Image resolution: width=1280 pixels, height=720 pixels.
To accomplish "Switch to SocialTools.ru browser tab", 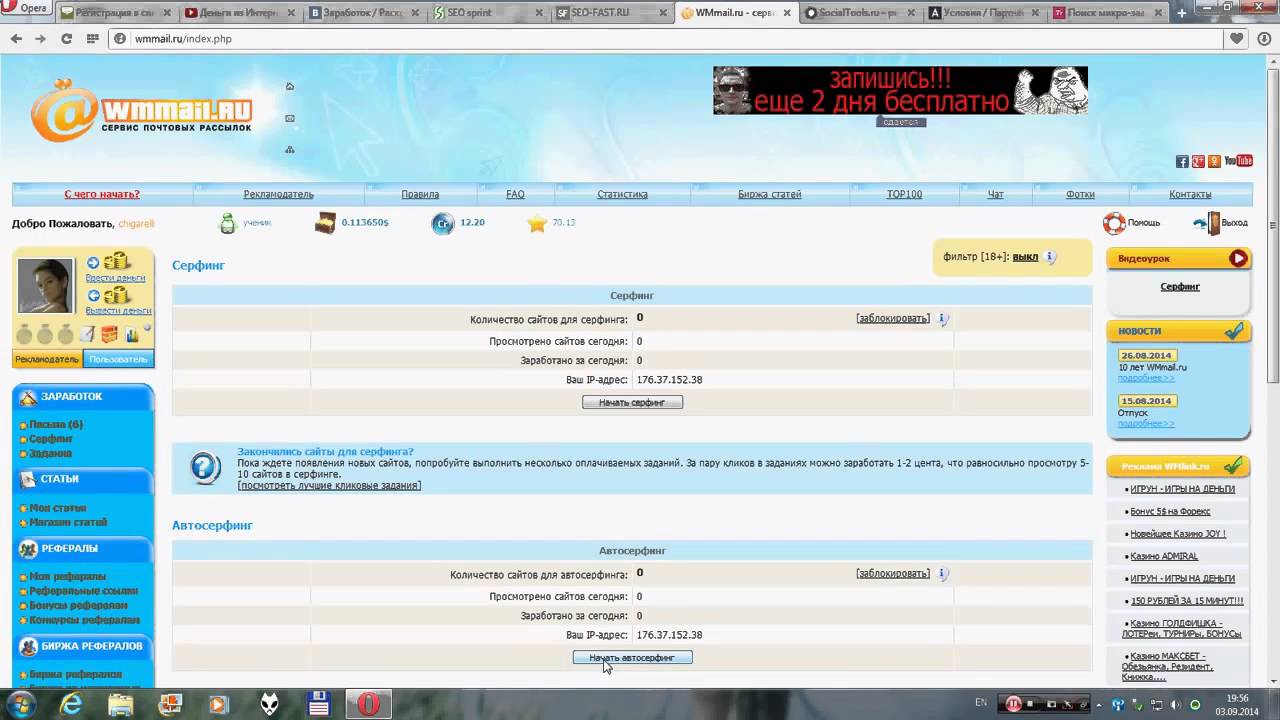I will tap(857, 13).
